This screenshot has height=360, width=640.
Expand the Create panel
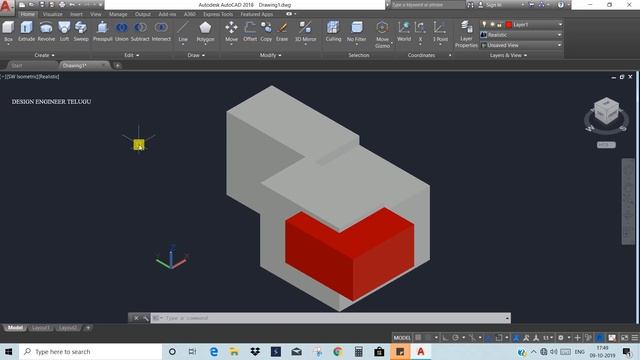[x=44, y=55]
